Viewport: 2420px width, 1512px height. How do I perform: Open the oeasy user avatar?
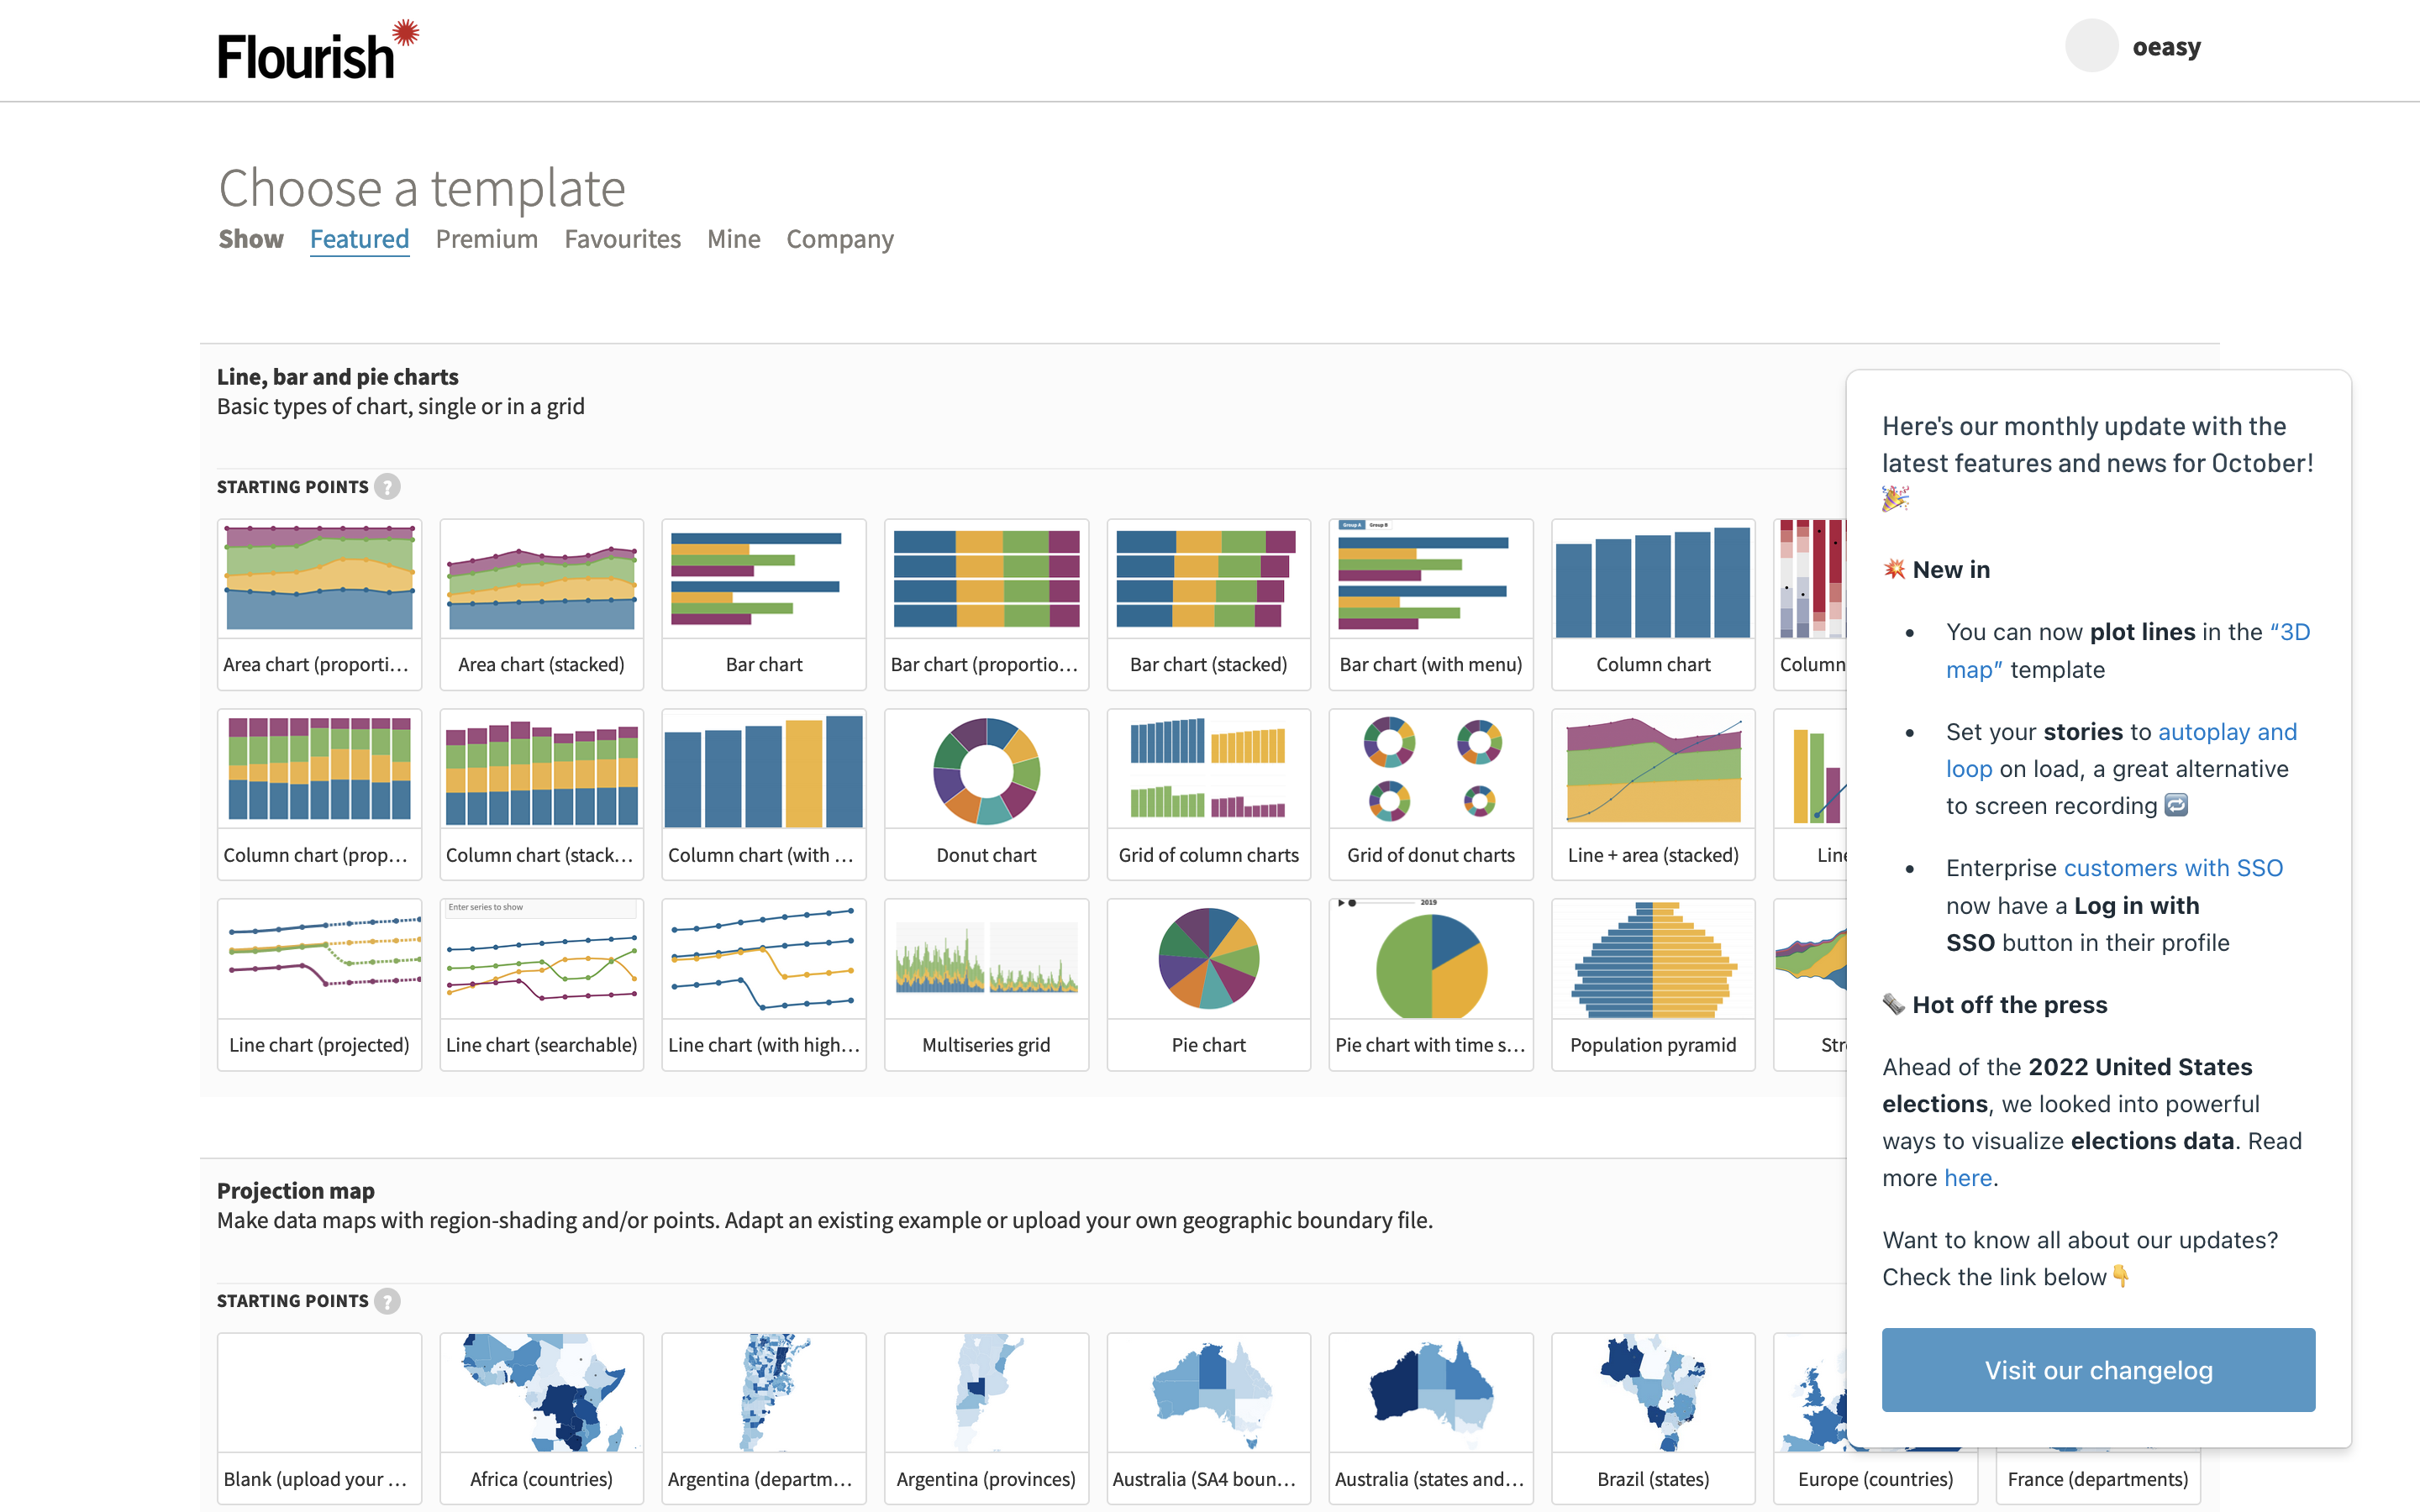[x=2091, y=46]
